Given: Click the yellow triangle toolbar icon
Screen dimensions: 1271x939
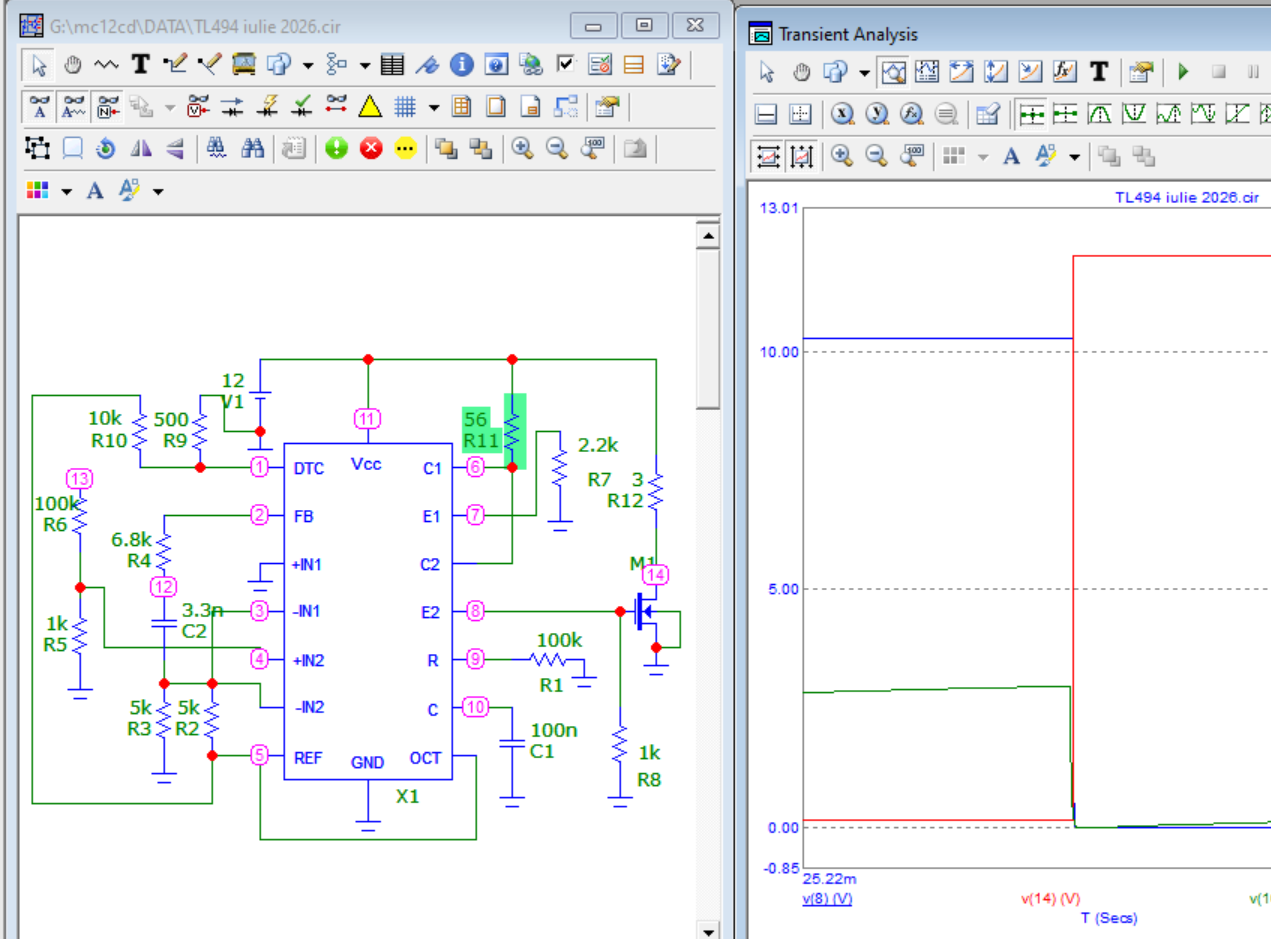Looking at the screenshot, I should coord(370,107).
